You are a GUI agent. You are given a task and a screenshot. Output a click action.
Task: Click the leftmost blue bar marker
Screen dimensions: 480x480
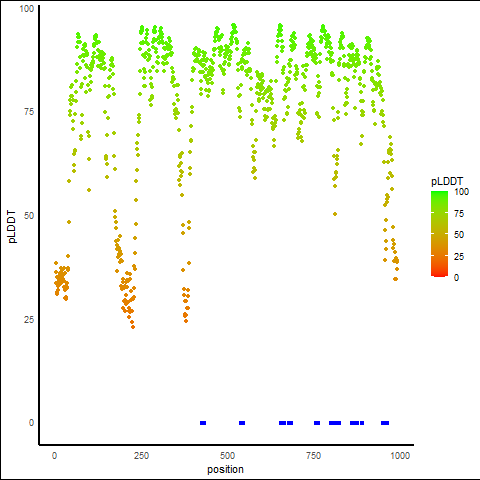(x=203, y=423)
